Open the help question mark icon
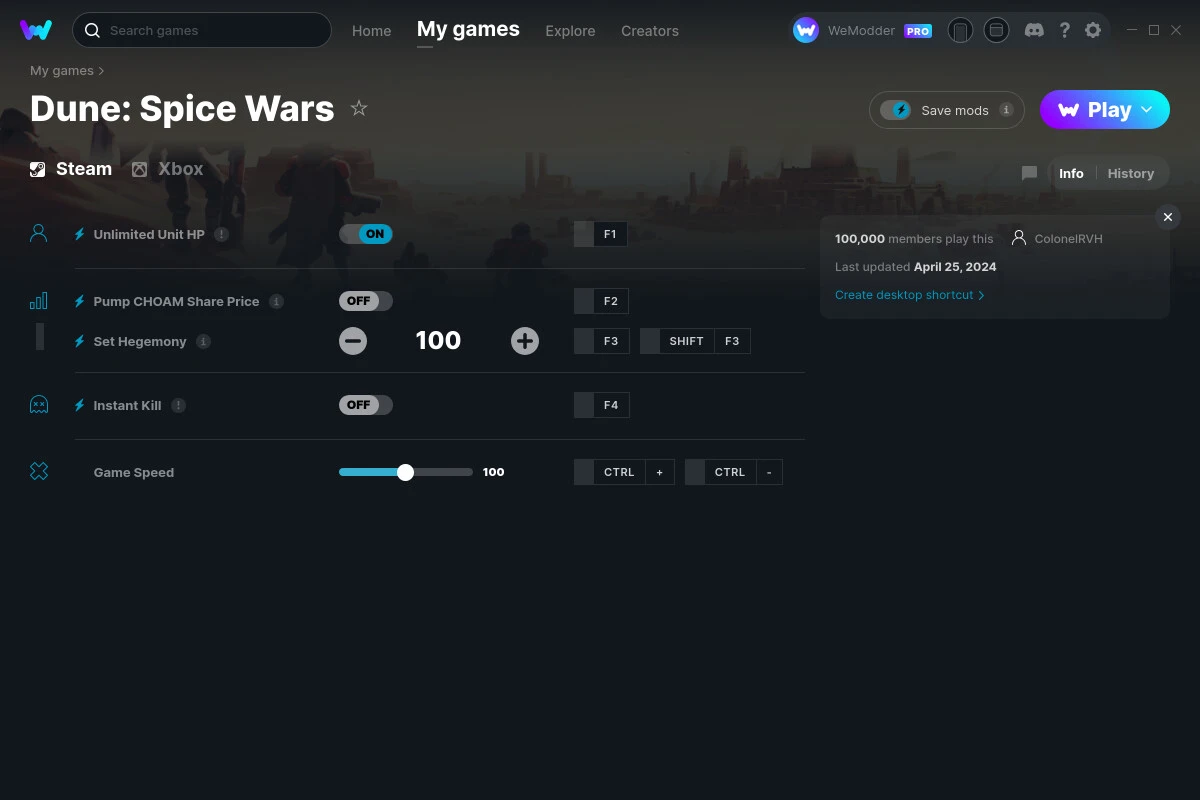This screenshot has width=1200, height=800. coord(1064,30)
